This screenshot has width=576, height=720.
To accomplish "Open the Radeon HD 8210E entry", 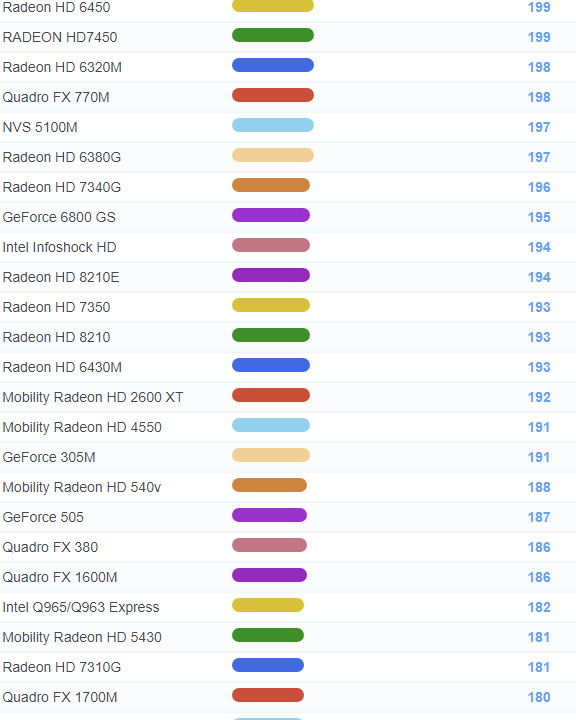I will (61, 277).
